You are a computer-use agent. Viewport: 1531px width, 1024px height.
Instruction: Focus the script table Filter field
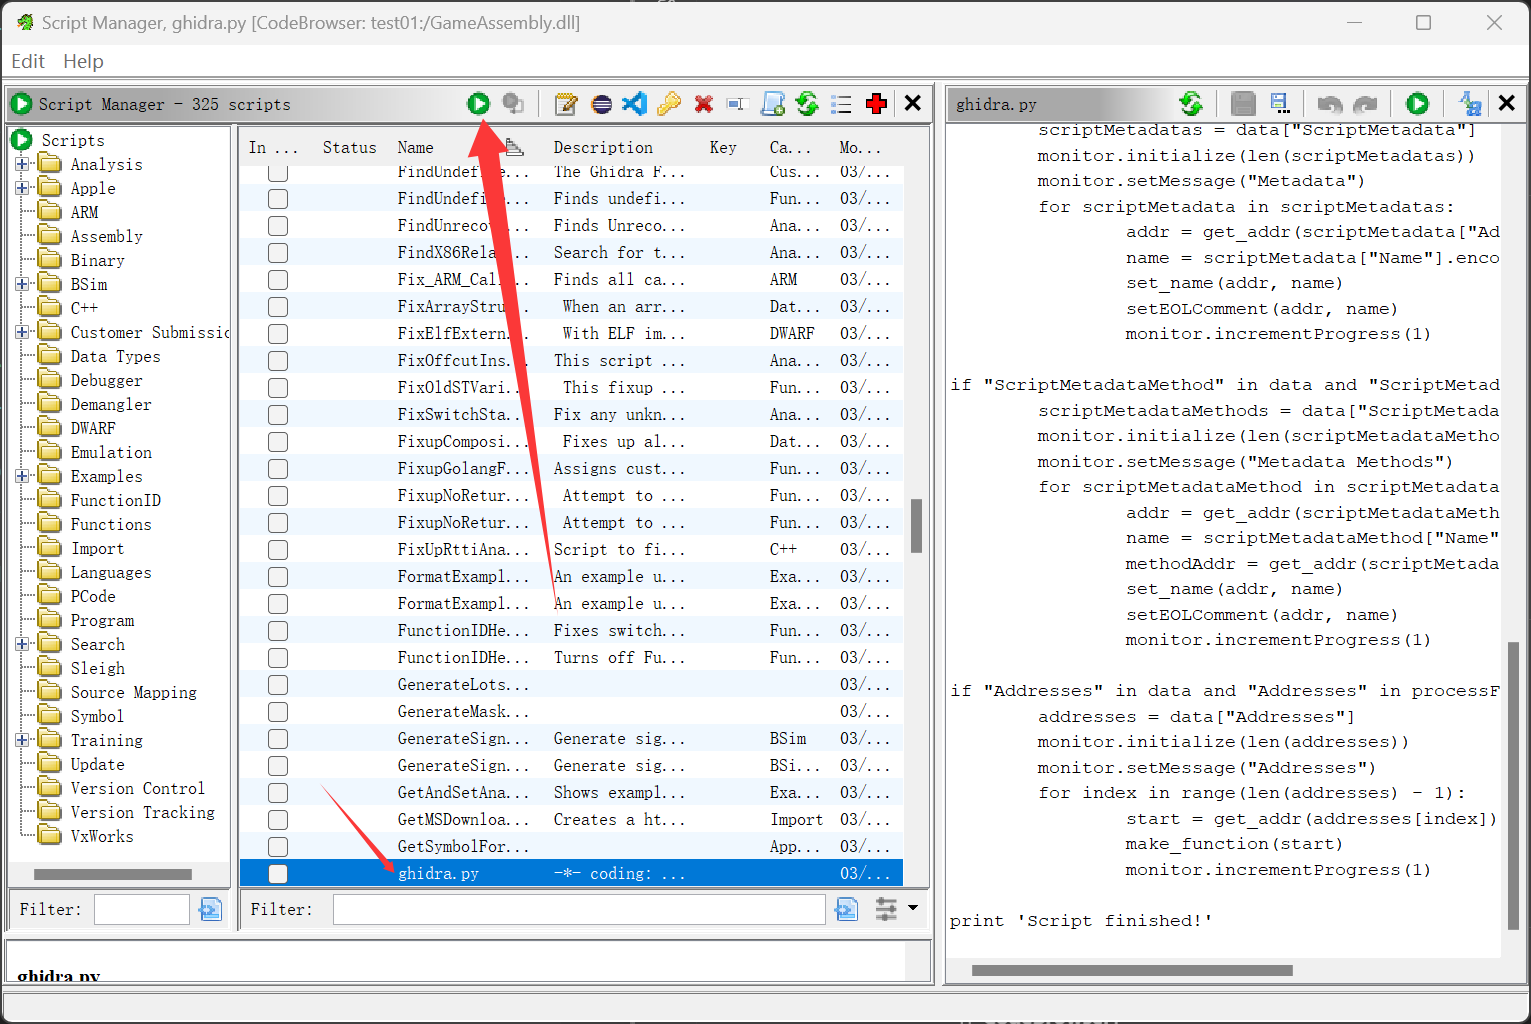[x=579, y=909]
